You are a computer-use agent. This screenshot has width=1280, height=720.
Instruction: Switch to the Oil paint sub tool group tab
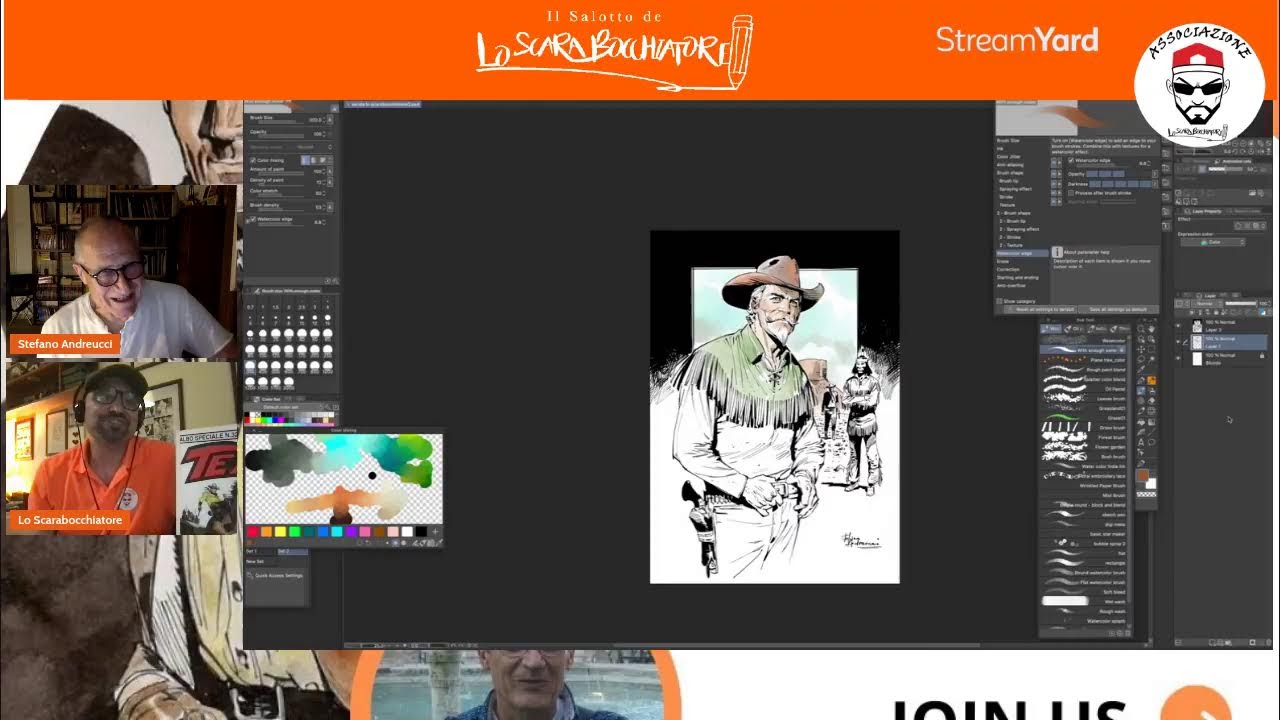[x=1073, y=329]
